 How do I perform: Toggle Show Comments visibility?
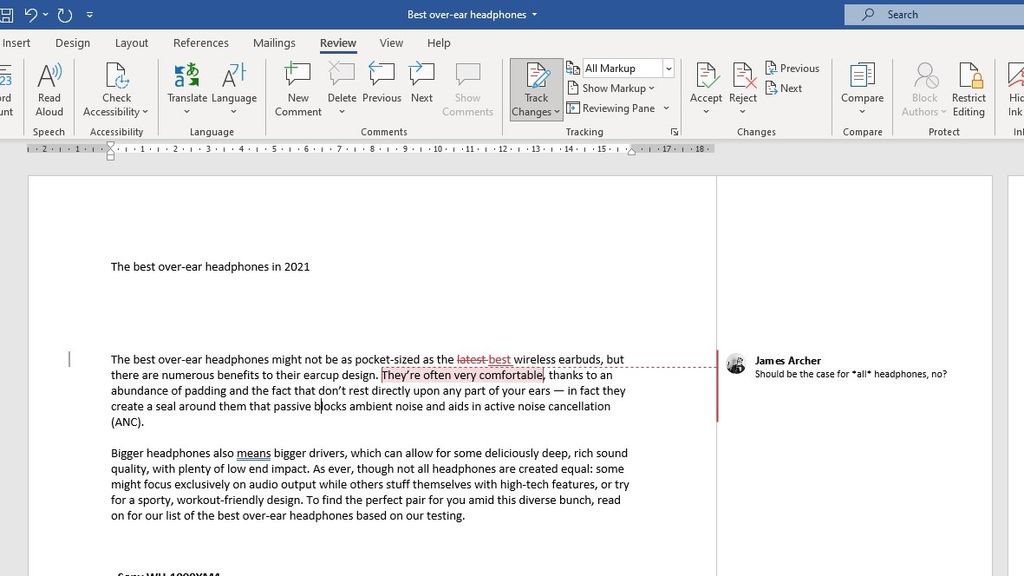click(466, 88)
